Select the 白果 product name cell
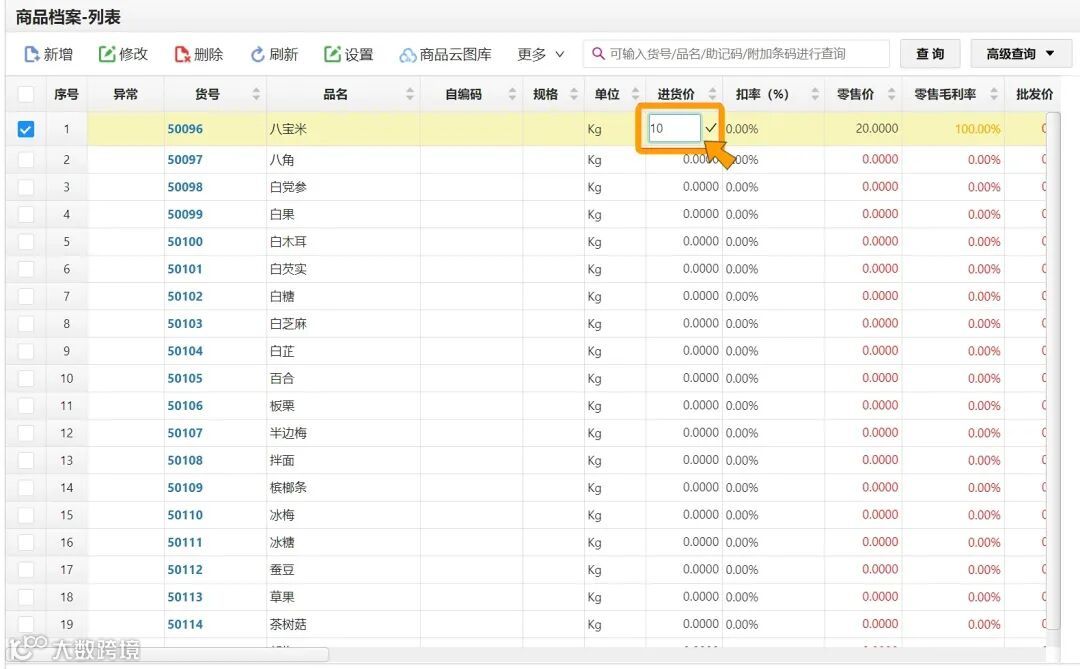This screenshot has width=1080, height=669. click(343, 214)
